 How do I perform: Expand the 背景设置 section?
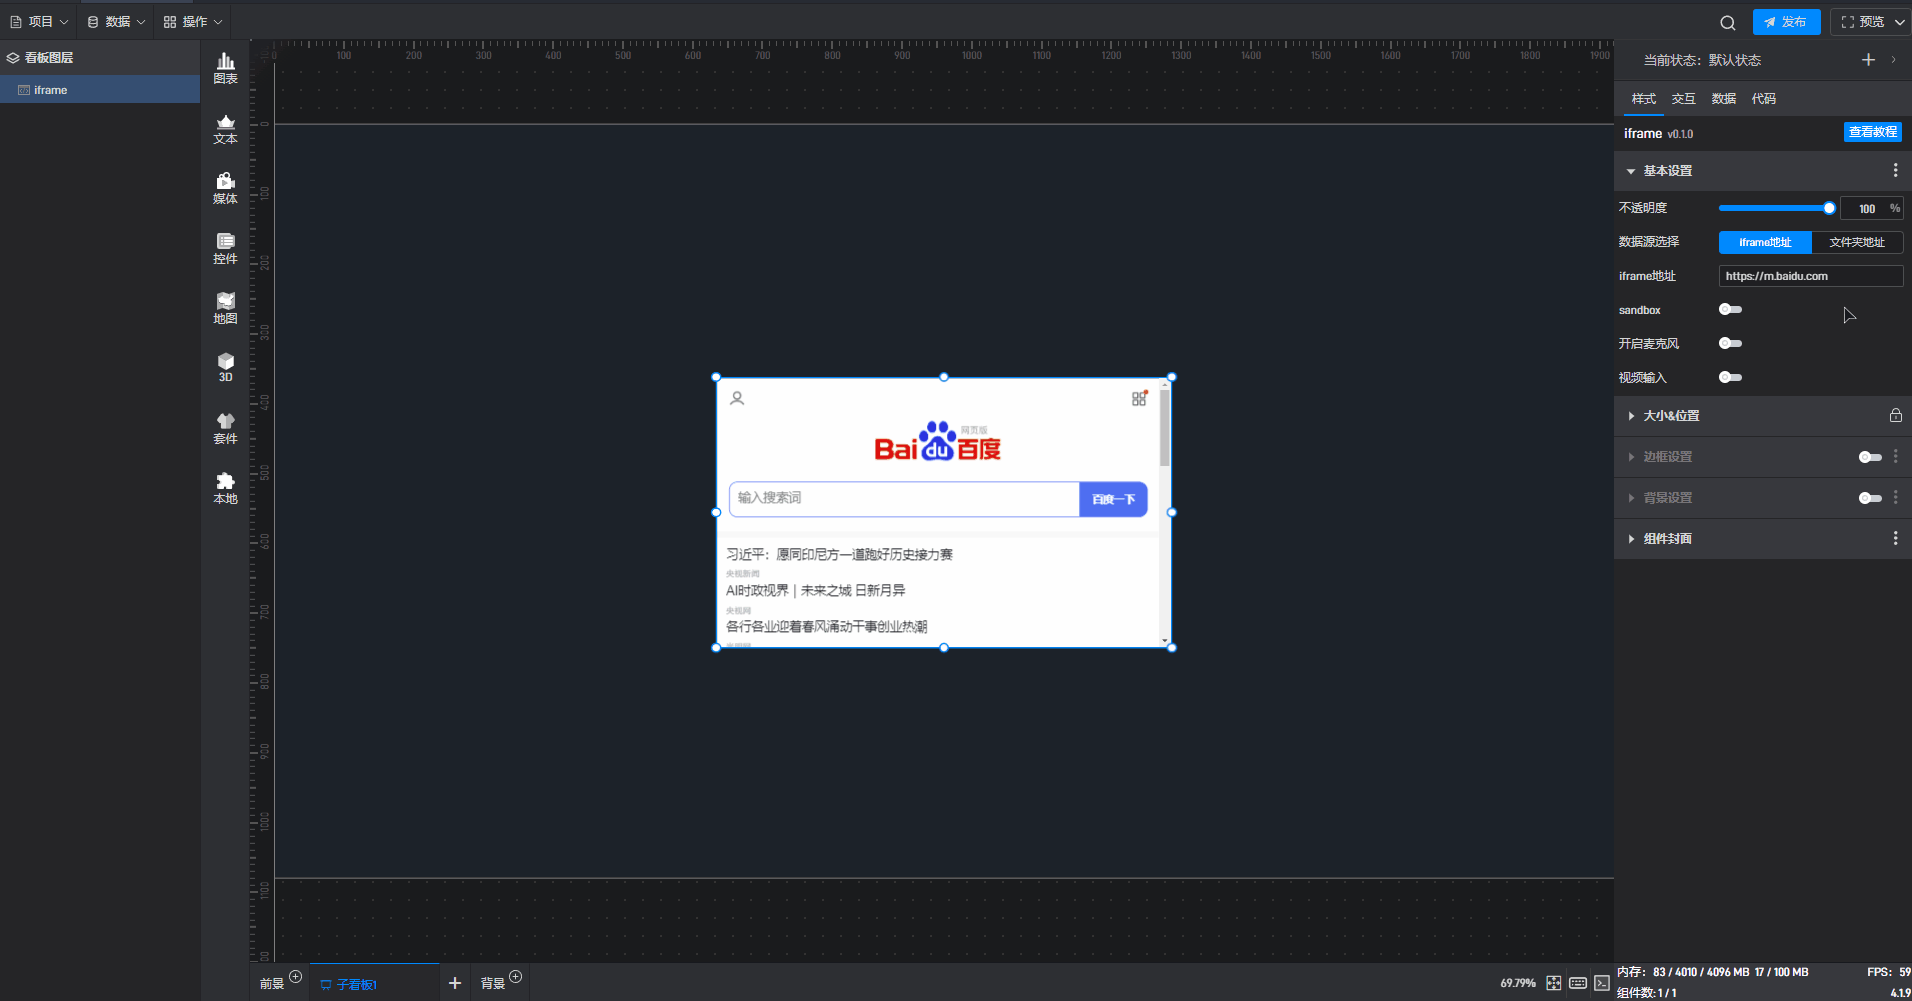pyautogui.click(x=1631, y=498)
